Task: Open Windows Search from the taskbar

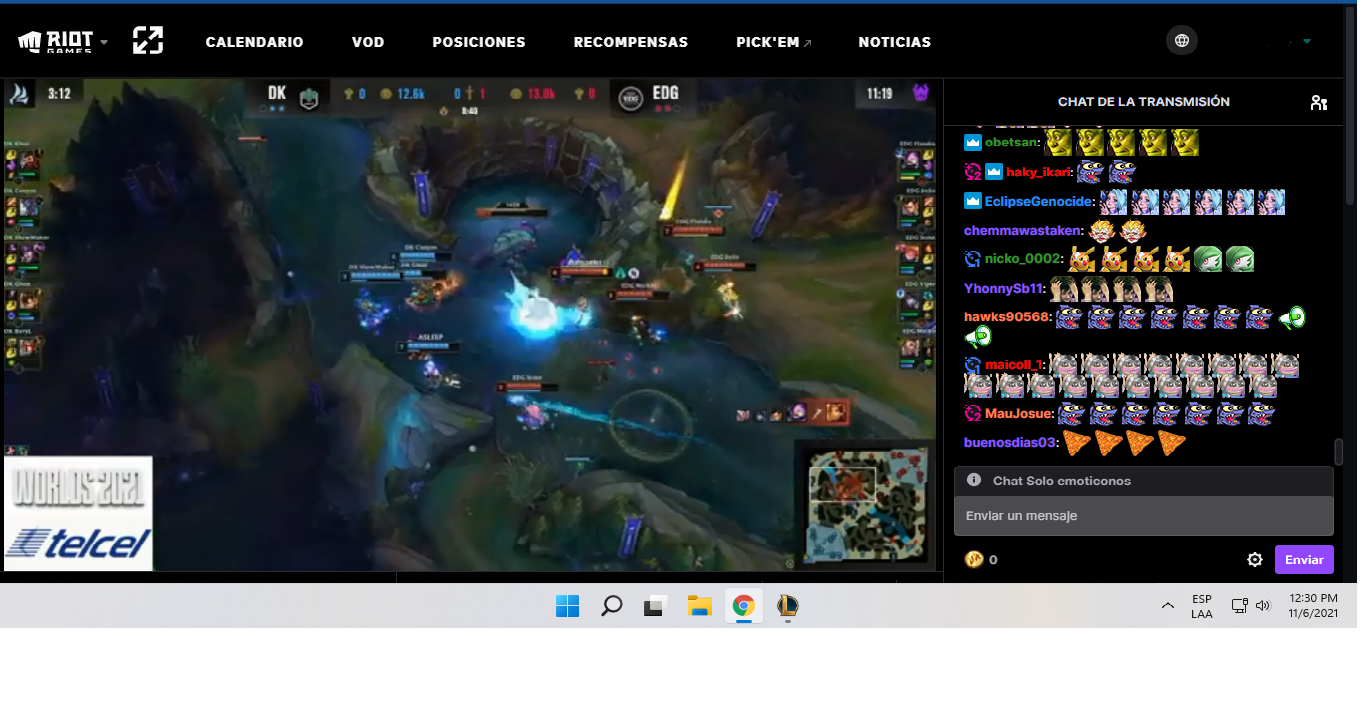Action: tap(612, 606)
